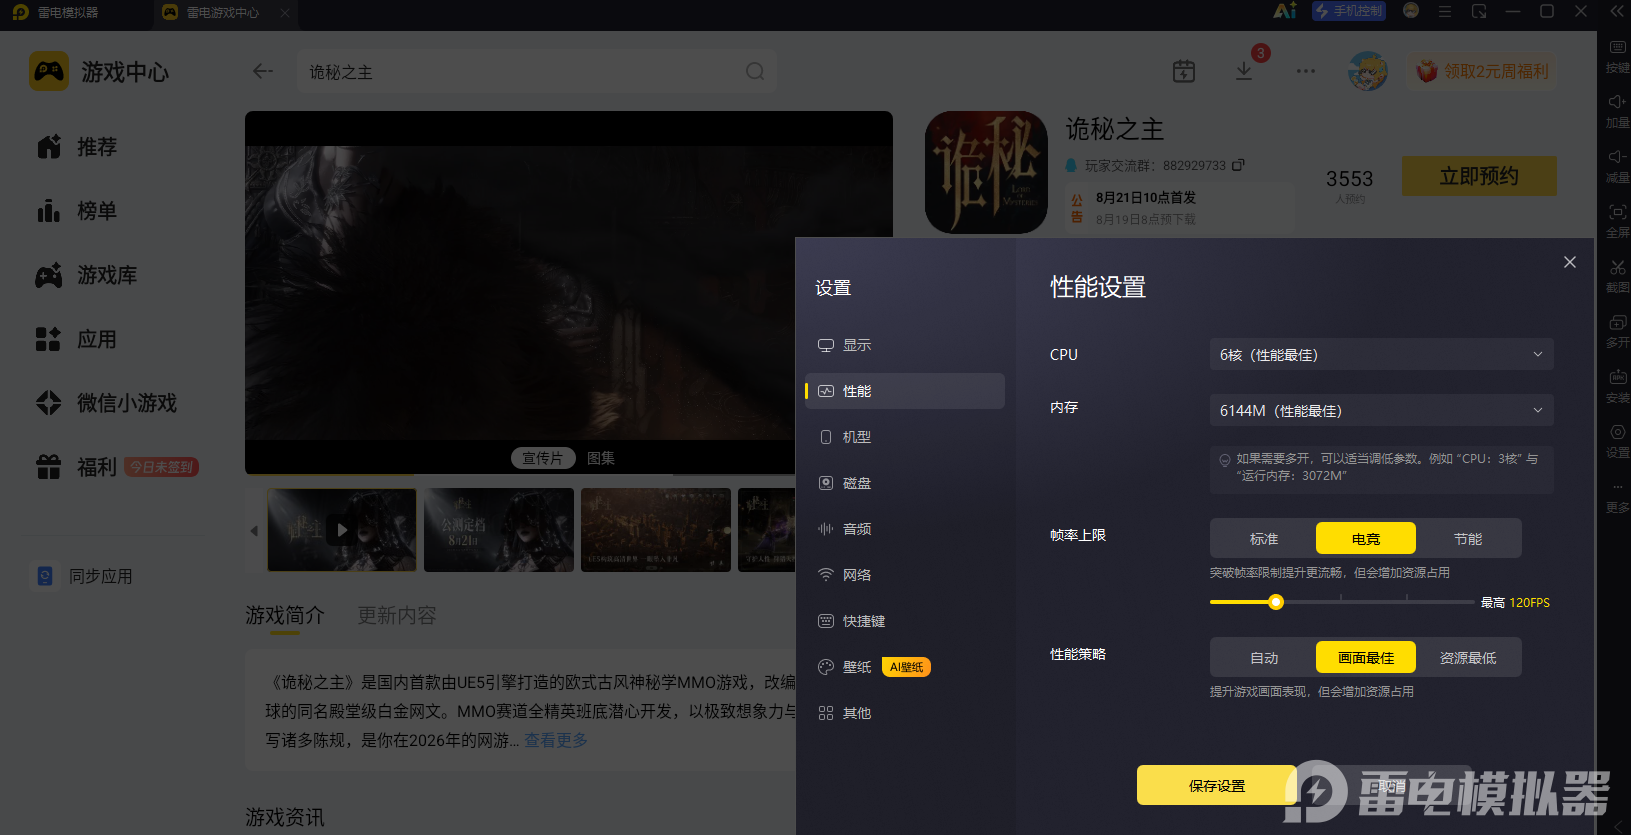
Task: Set performance strategy to 自动
Action: click(x=1264, y=658)
